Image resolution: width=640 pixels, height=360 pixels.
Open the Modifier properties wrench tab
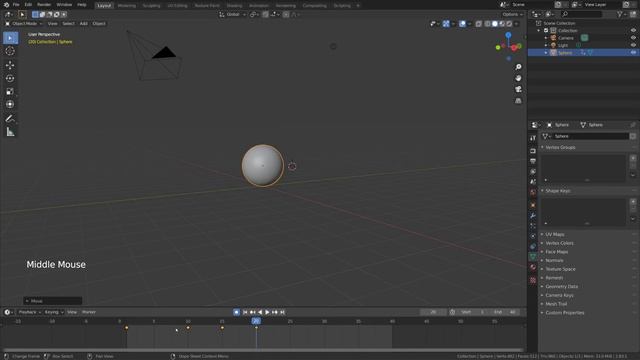click(533, 215)
